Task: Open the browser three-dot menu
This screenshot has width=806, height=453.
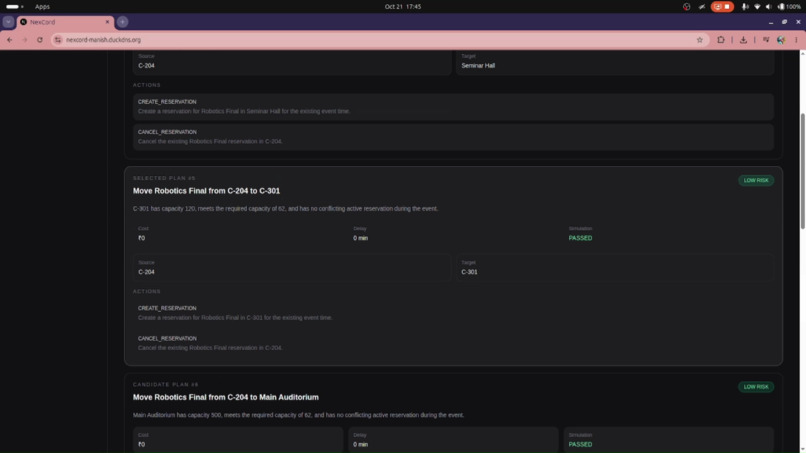Action: [x=796, y=40]
